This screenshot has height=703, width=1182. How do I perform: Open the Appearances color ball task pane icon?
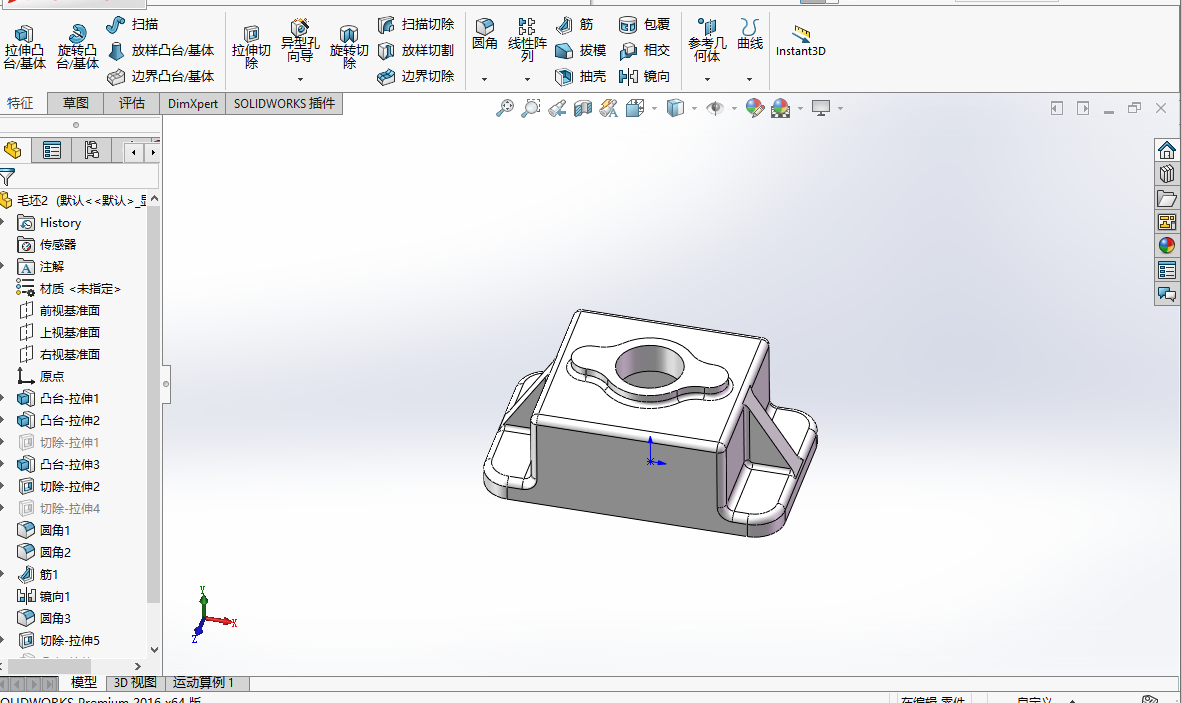1167,246
